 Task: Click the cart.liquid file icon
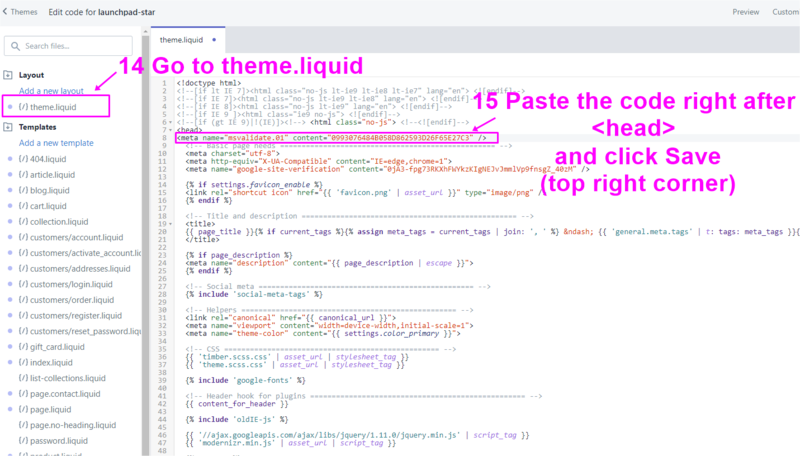(x=23, y=206)
